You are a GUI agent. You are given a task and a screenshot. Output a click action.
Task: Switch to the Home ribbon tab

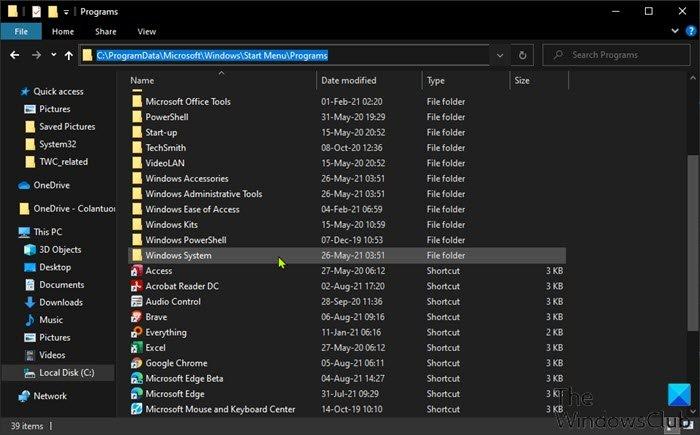pos(63,31)
